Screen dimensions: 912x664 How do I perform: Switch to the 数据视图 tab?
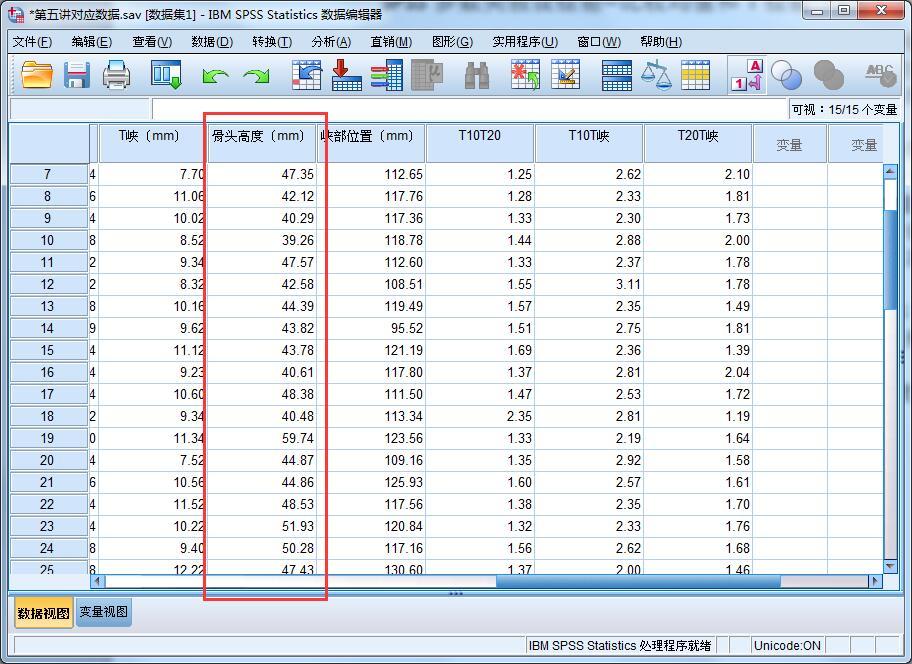click(x=44, y=613)
